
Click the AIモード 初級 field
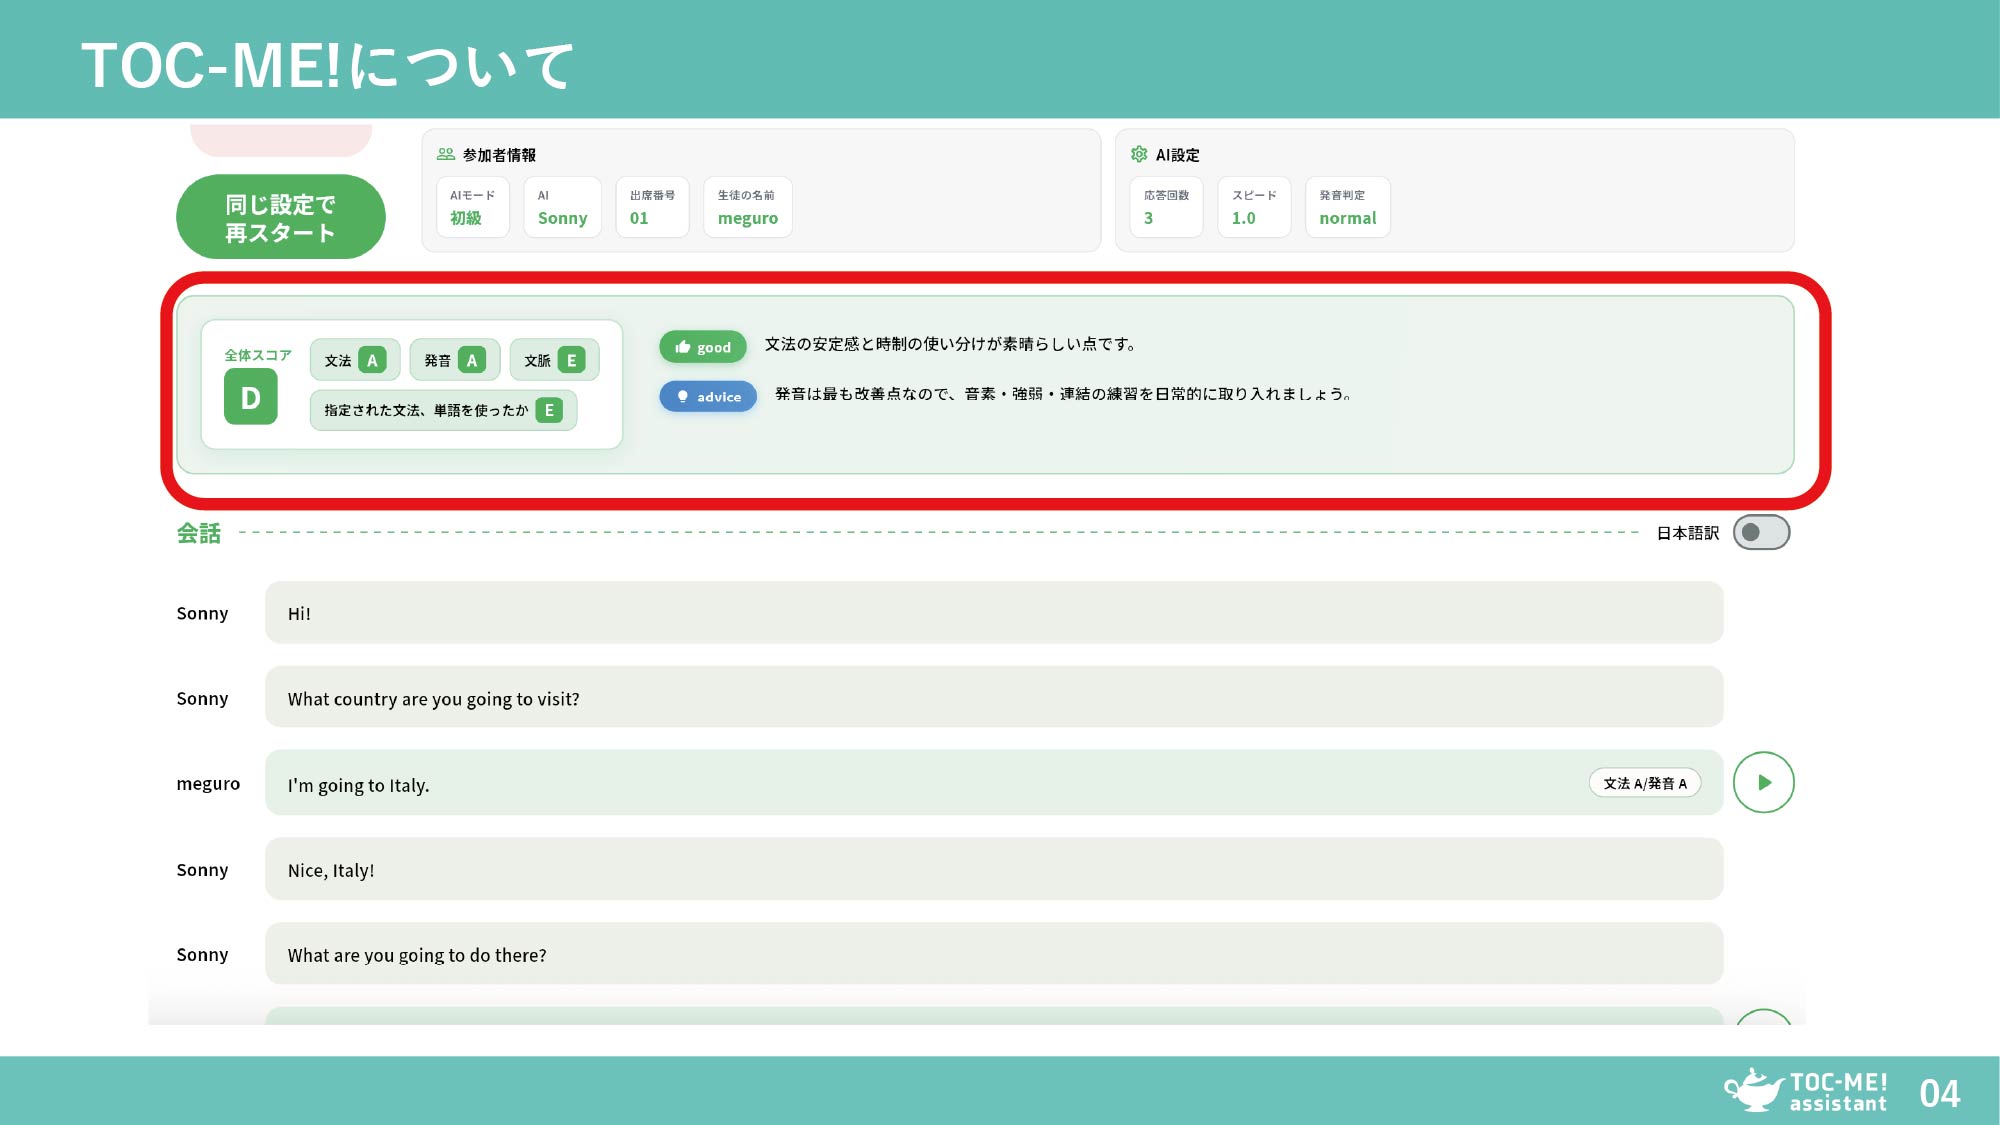click(x=472, y=207)
